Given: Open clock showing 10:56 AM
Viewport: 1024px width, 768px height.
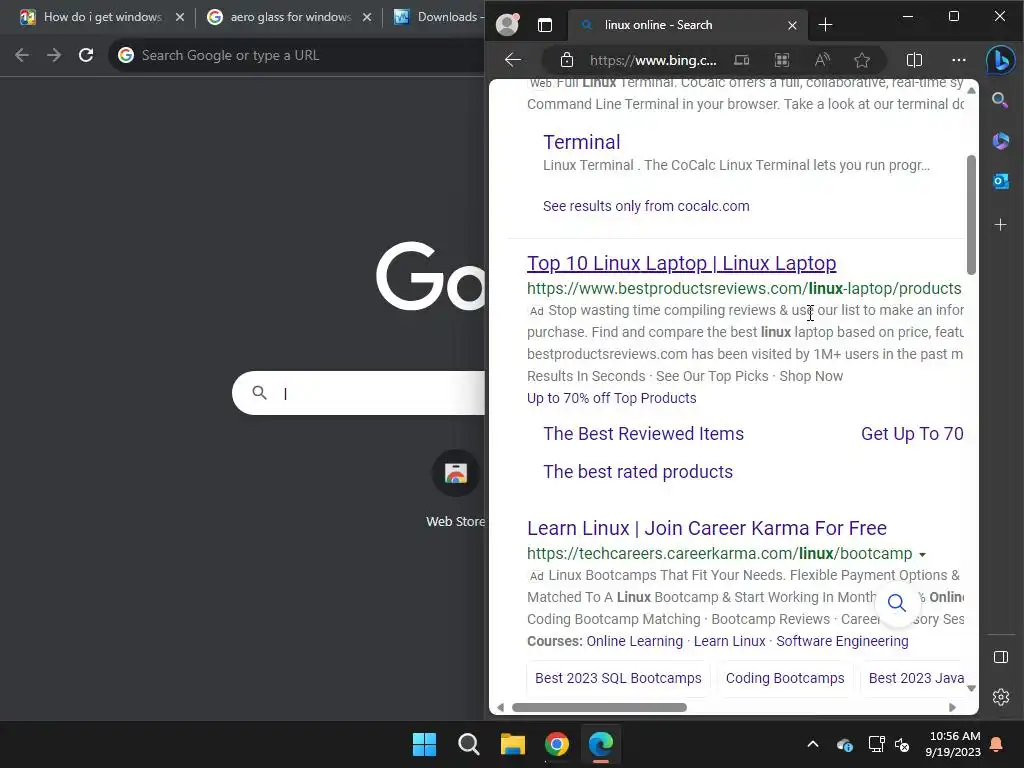Looking at the screenshot, I should (953, 744).
